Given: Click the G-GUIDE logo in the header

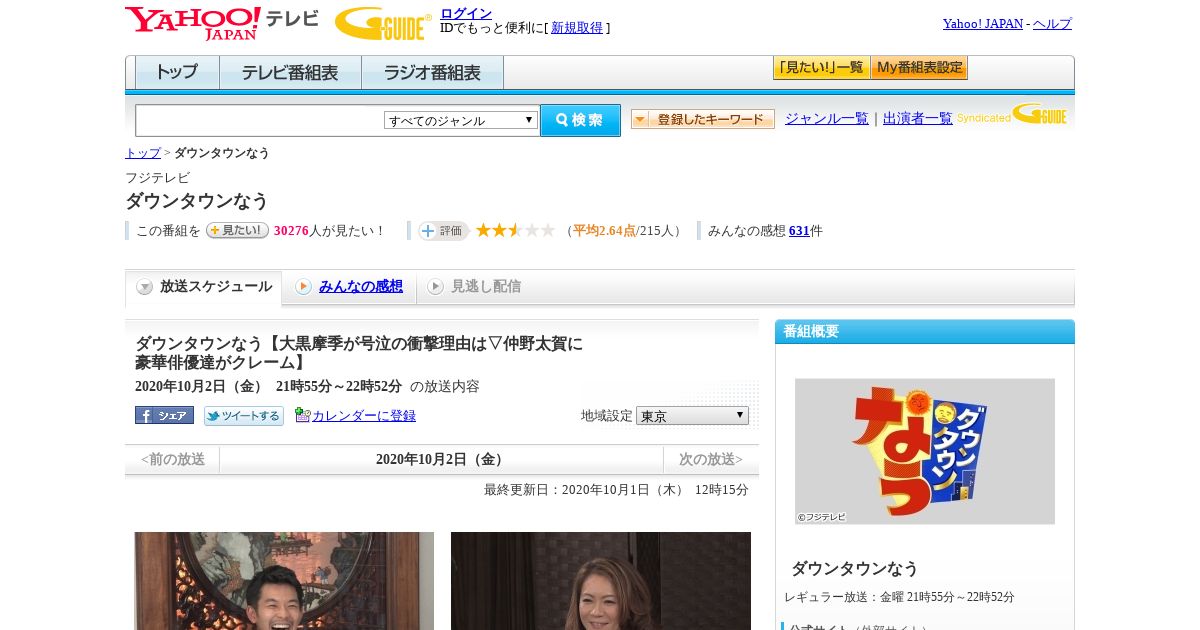Looking at the screenshot, I should (x=383, y=23).
